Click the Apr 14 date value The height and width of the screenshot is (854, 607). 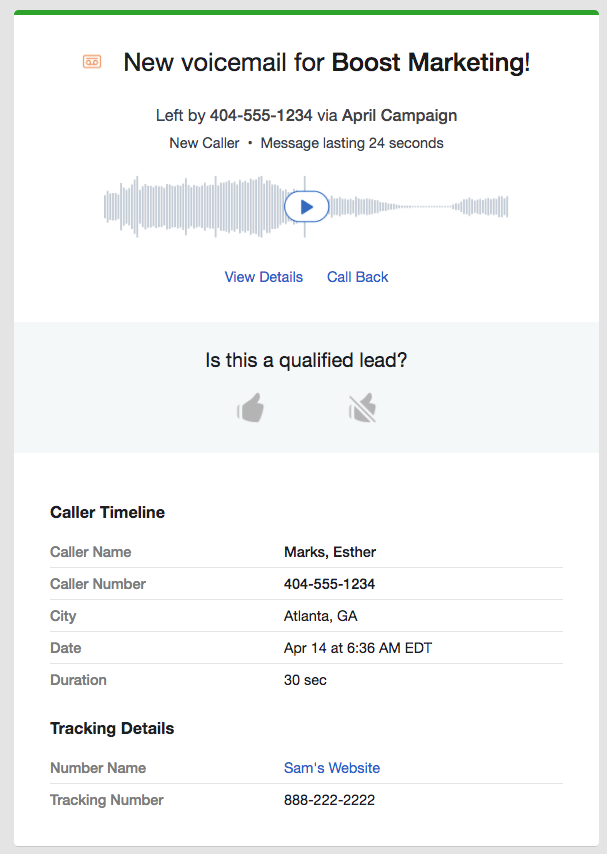(x=357, y=648)
